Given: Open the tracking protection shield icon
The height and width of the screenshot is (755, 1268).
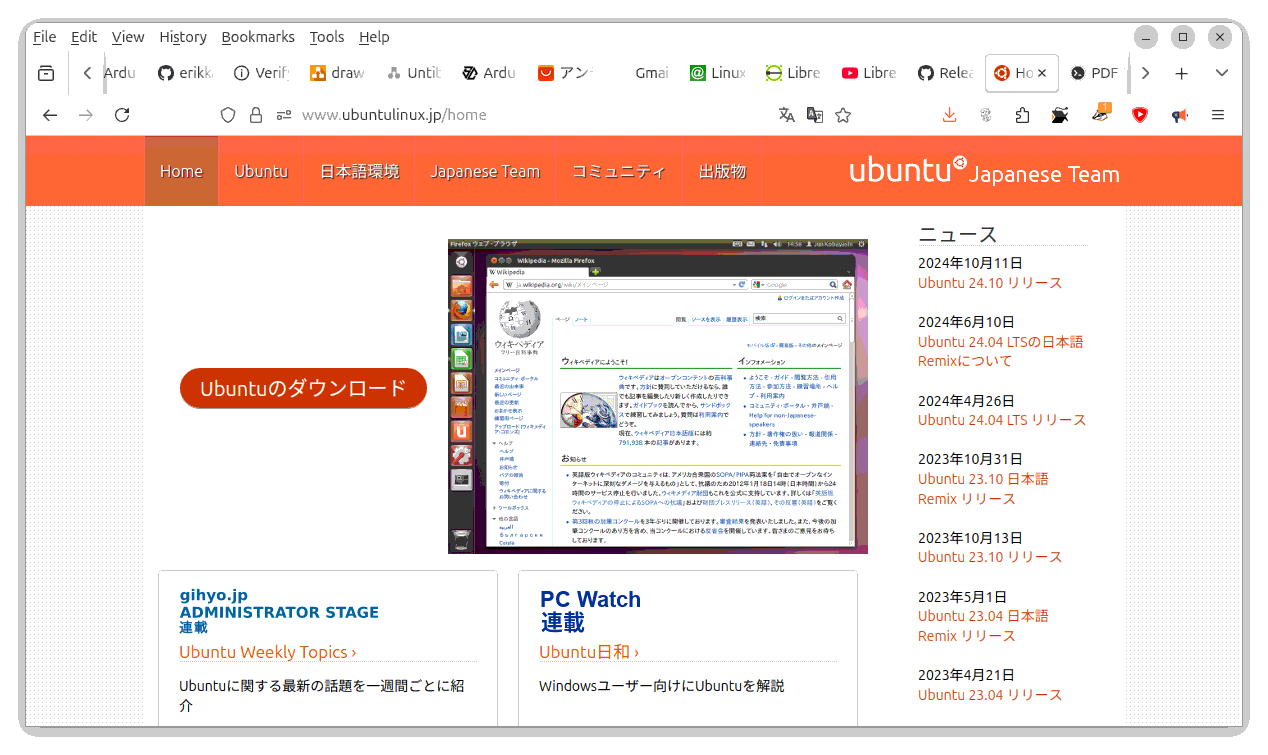Looking at the screenshot, I should pyautogui.click(x=228, y=115).
